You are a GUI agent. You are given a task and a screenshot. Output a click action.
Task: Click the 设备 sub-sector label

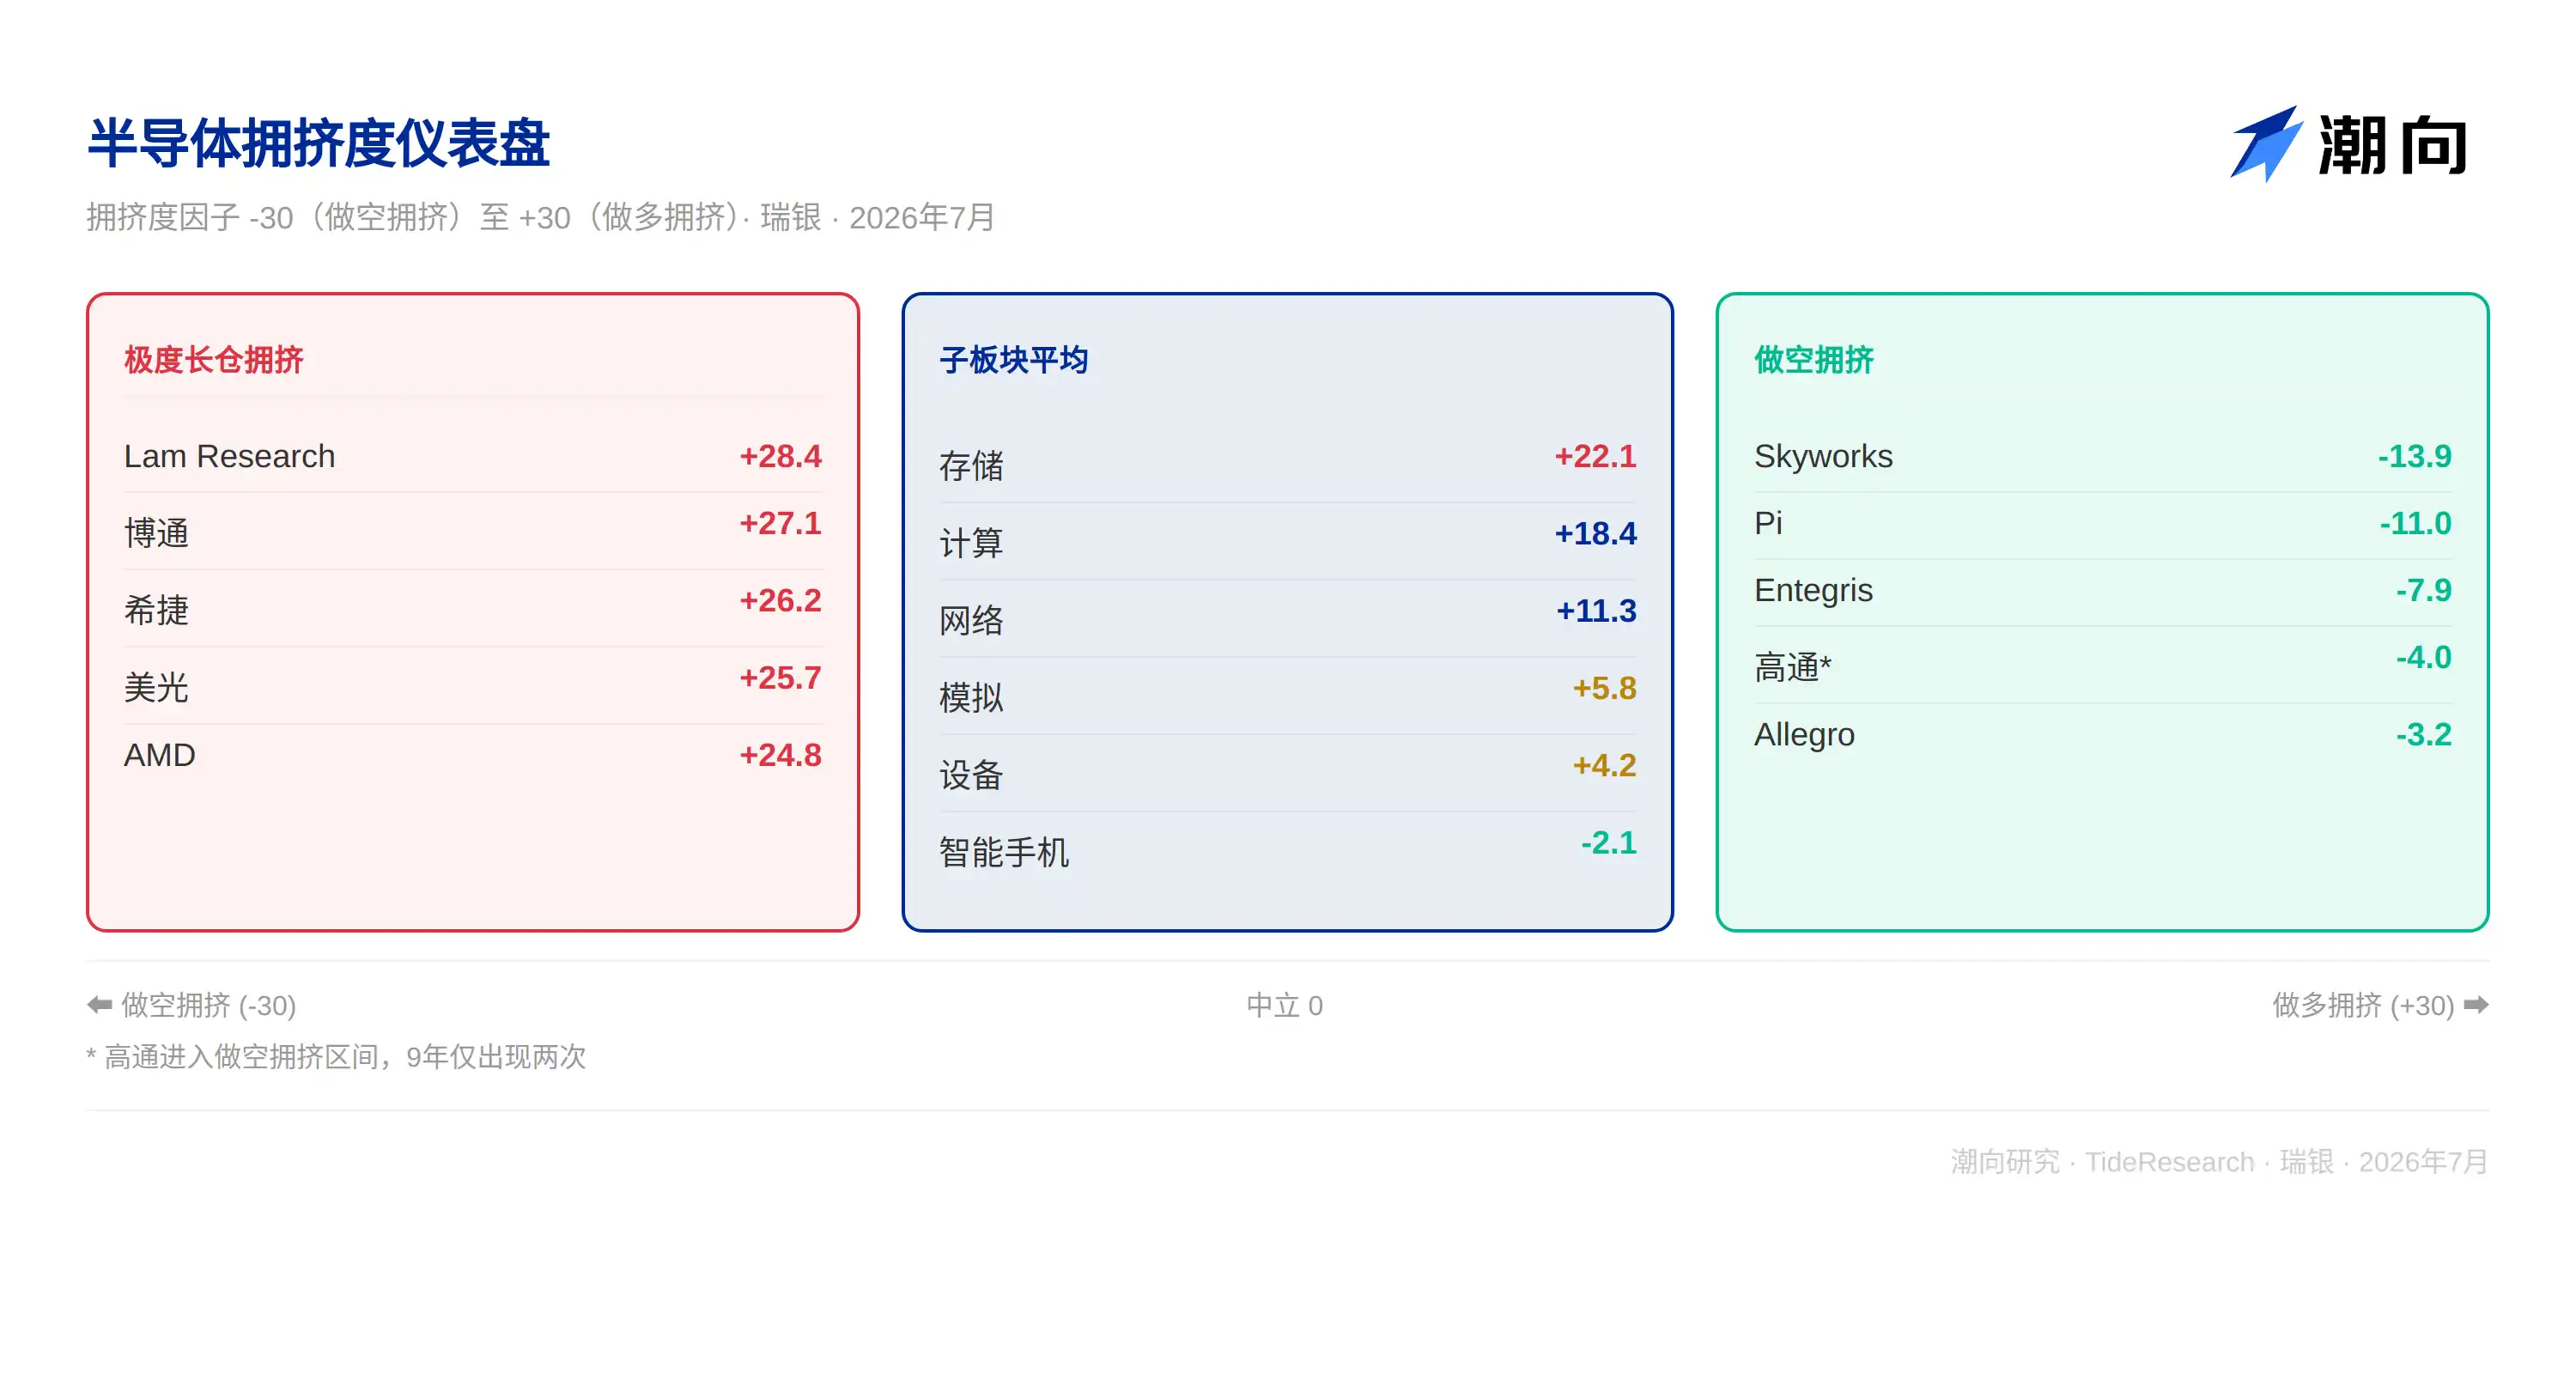[x=971, y=775]
